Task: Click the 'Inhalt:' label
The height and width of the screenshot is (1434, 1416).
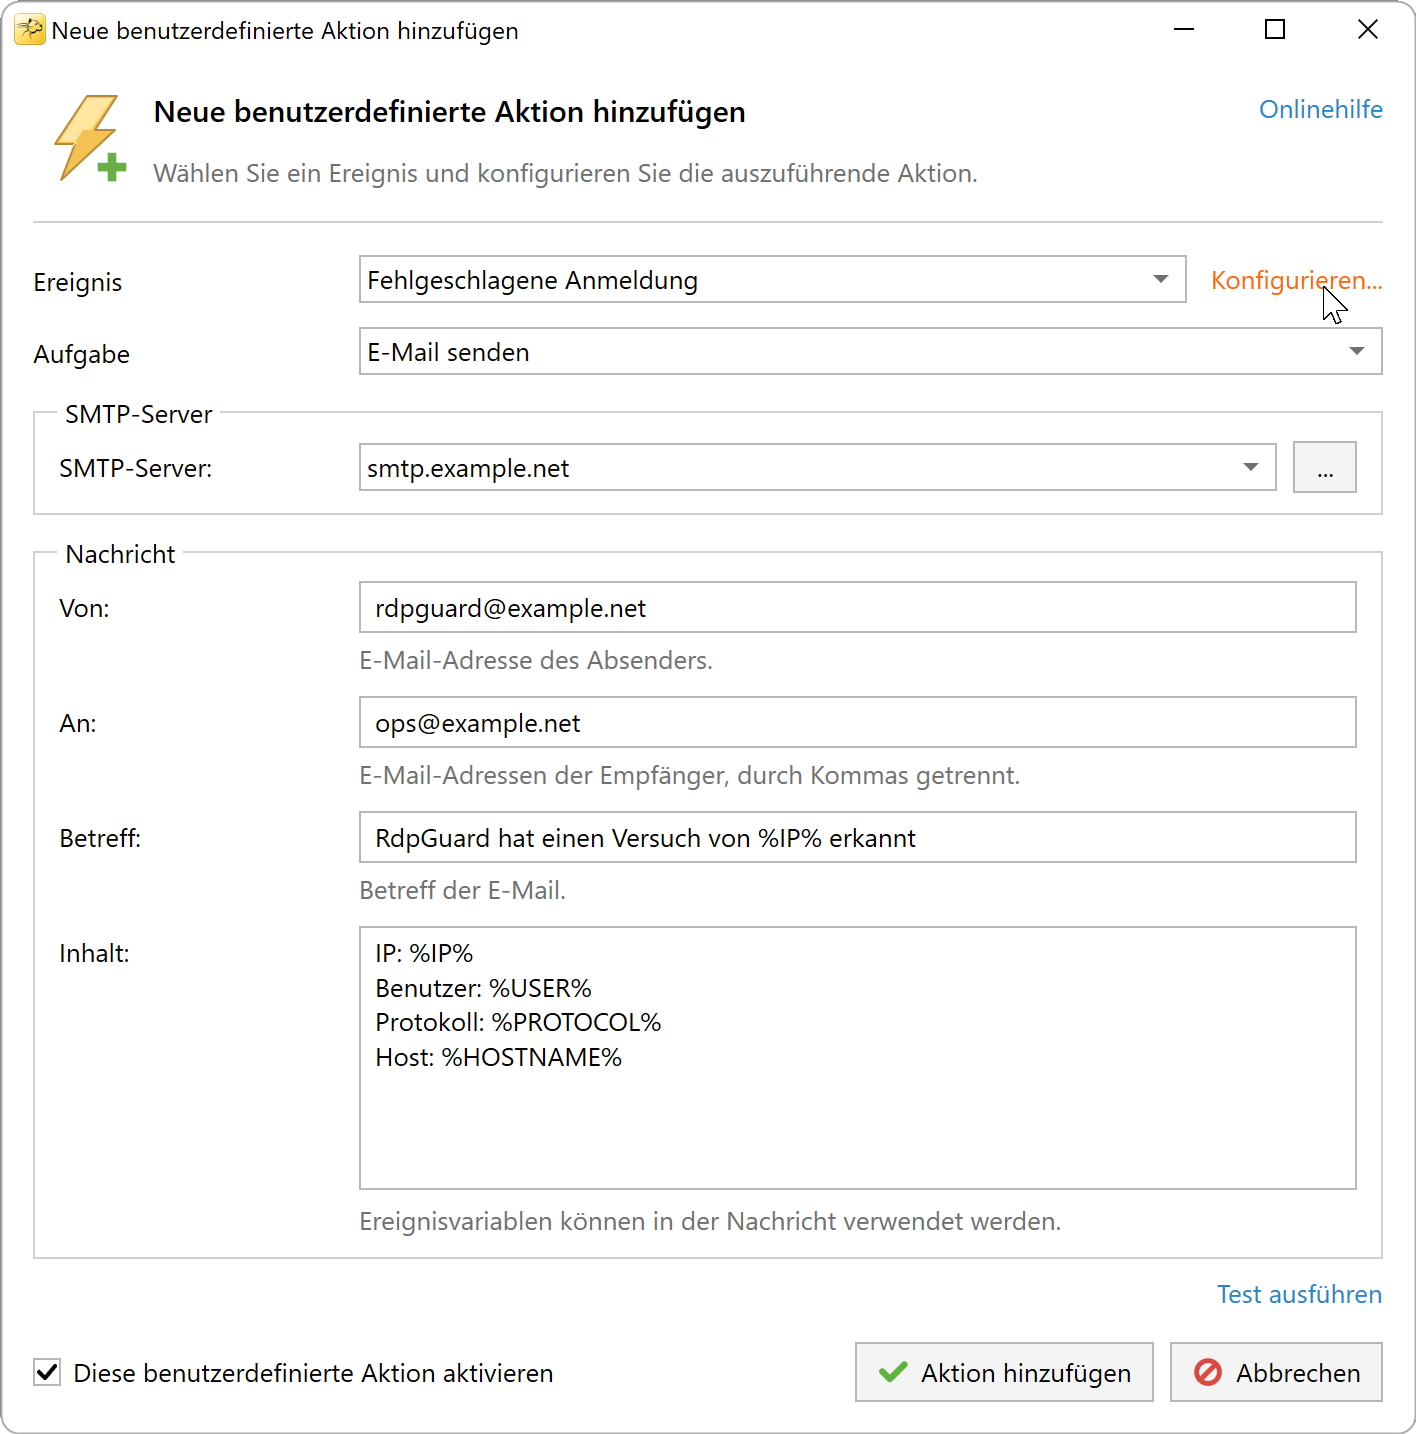Action: tap(95, 954)
